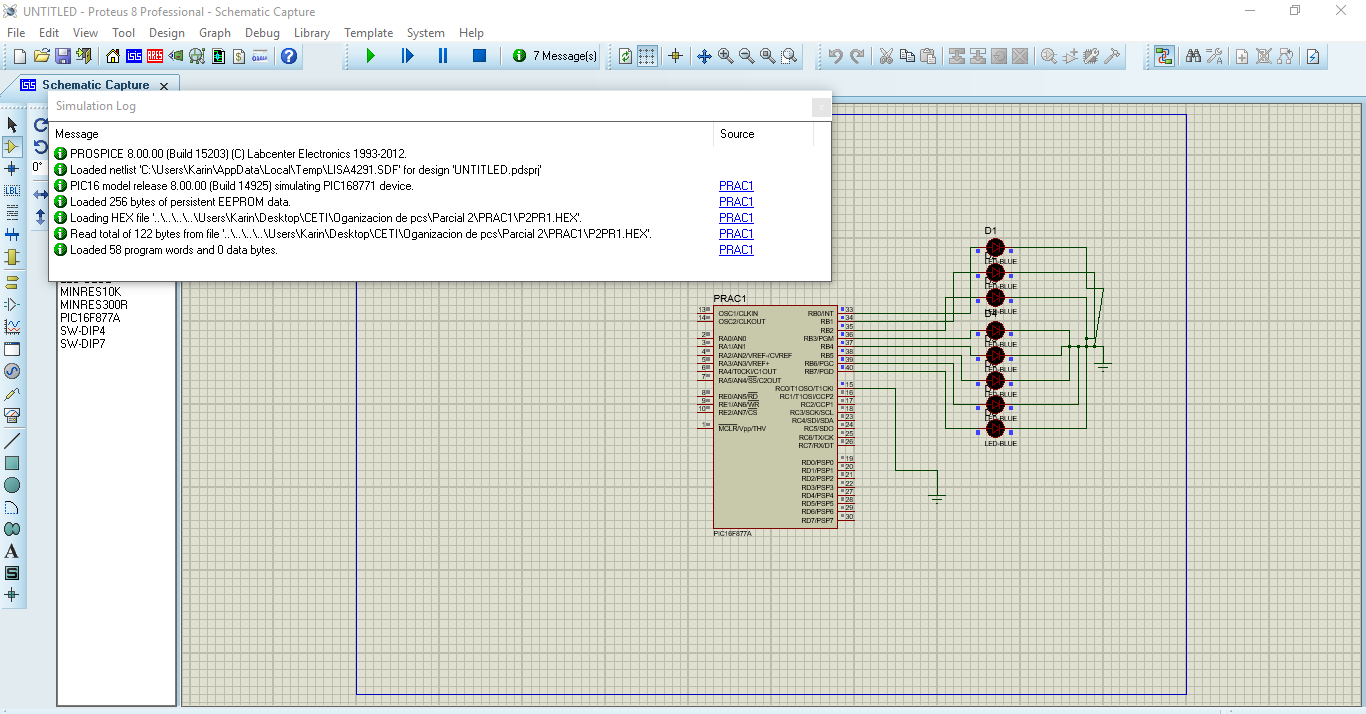Choose the Wire label mode tool
The height and width of the screenshot is (714, 1366).
12,190
